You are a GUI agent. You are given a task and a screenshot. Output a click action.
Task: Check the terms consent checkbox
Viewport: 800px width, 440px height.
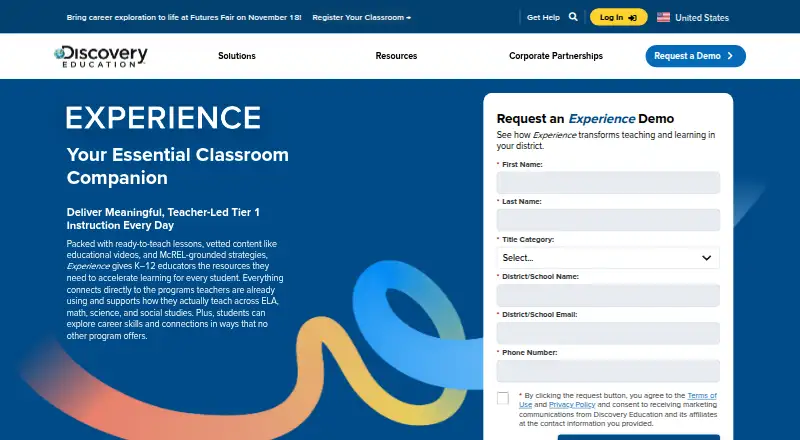[x=503, y=398]
